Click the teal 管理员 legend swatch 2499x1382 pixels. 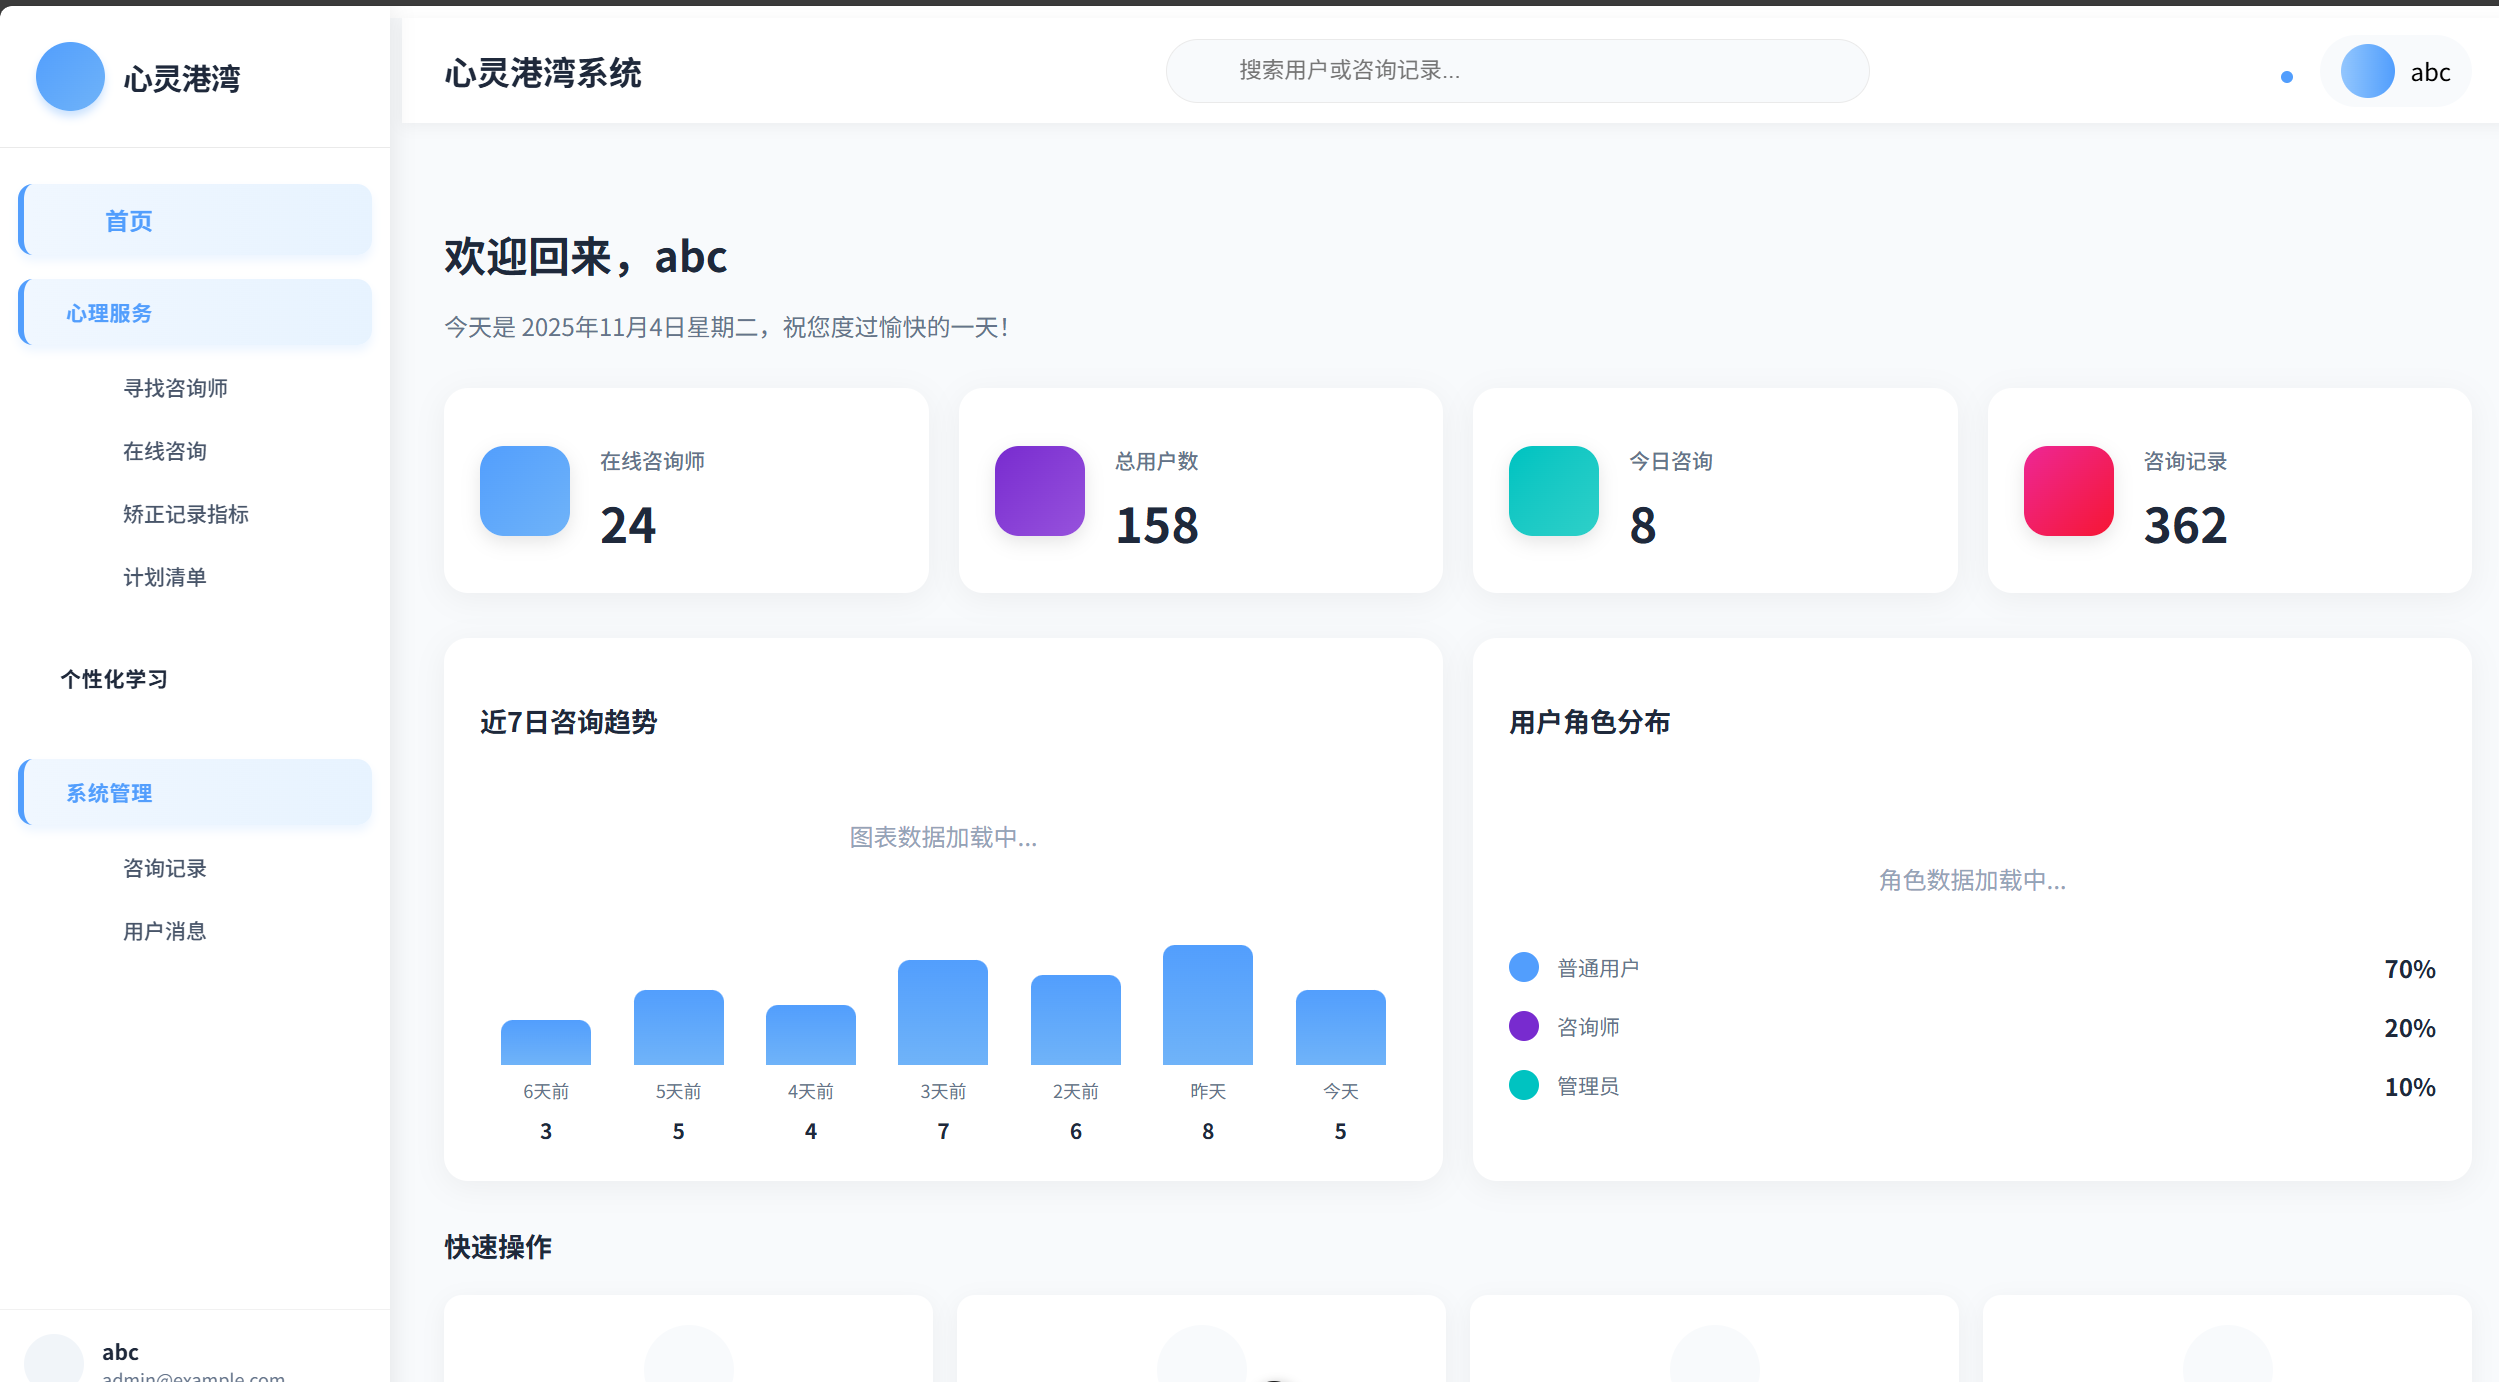[x=1523, y=1085]
